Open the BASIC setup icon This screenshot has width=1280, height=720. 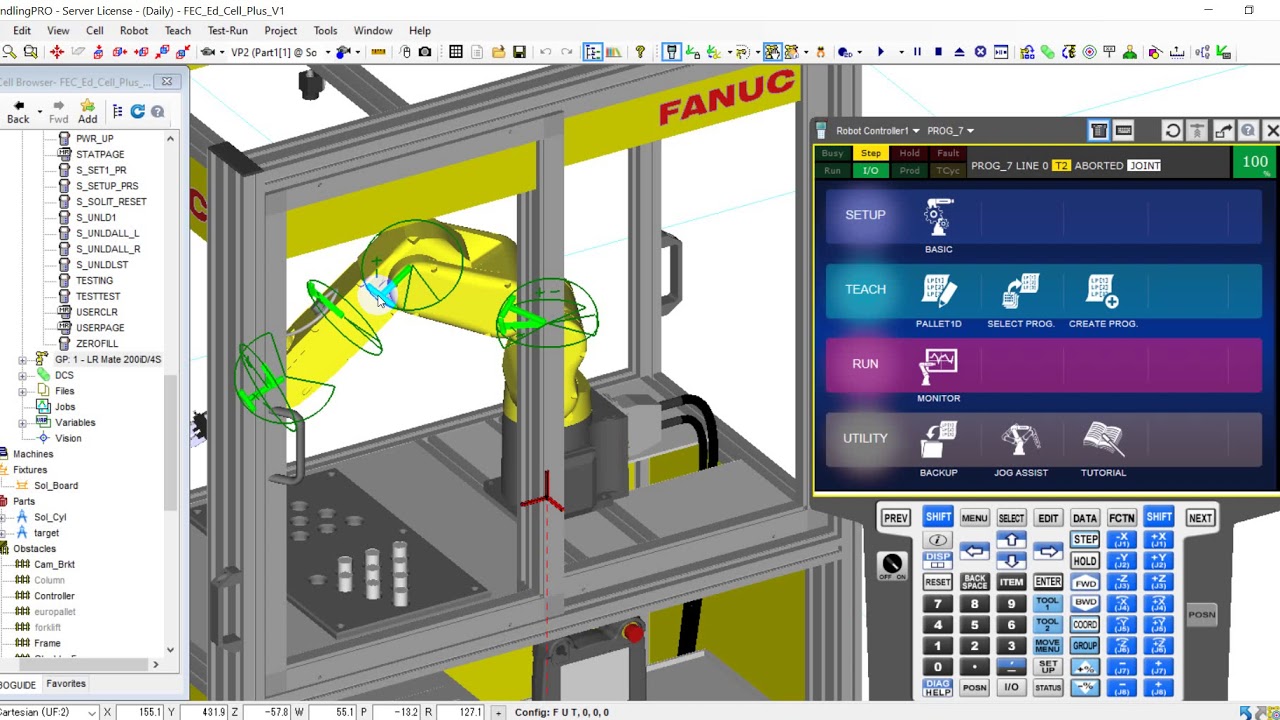point(938,217)
